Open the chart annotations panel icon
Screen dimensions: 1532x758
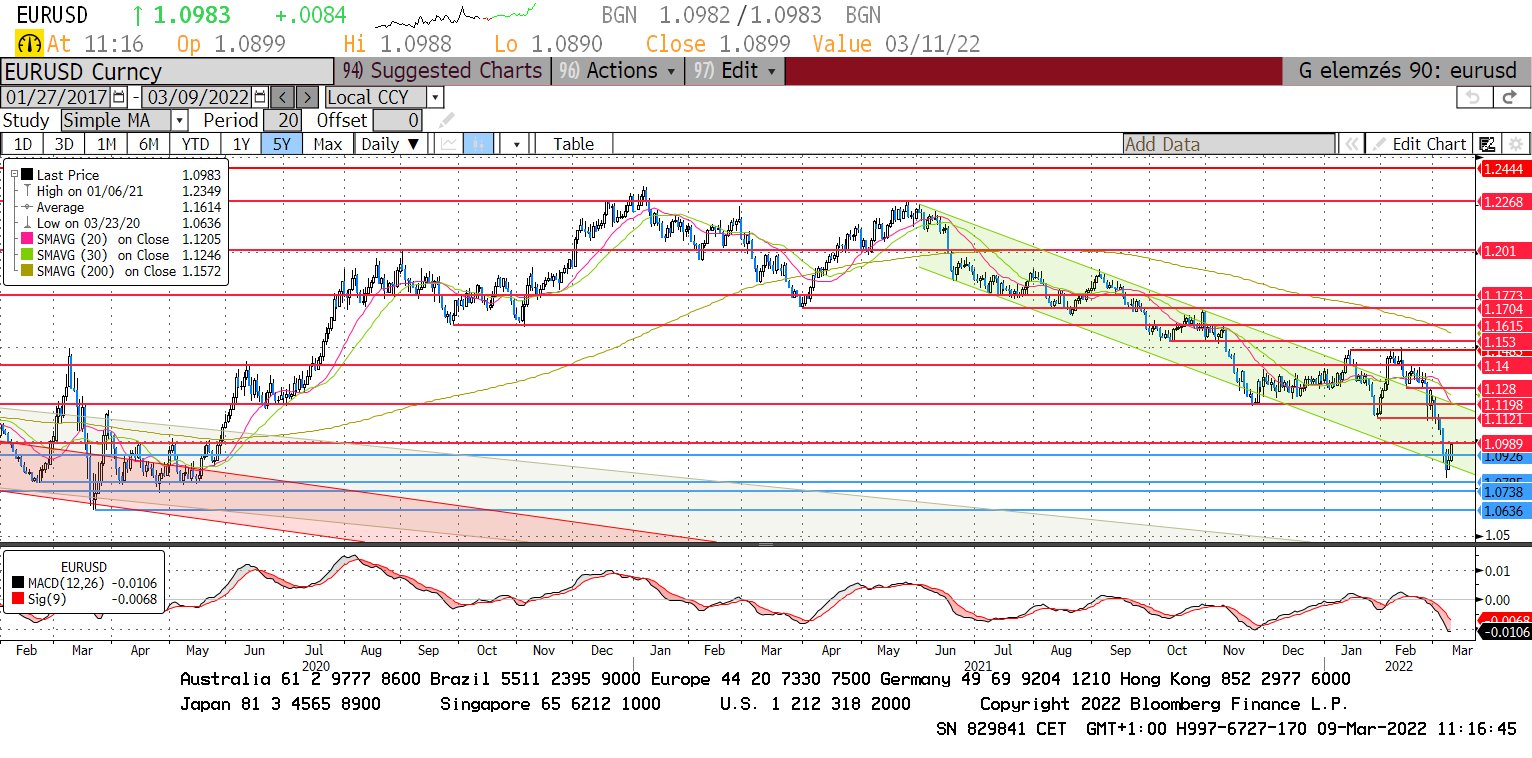[1488, 144]
